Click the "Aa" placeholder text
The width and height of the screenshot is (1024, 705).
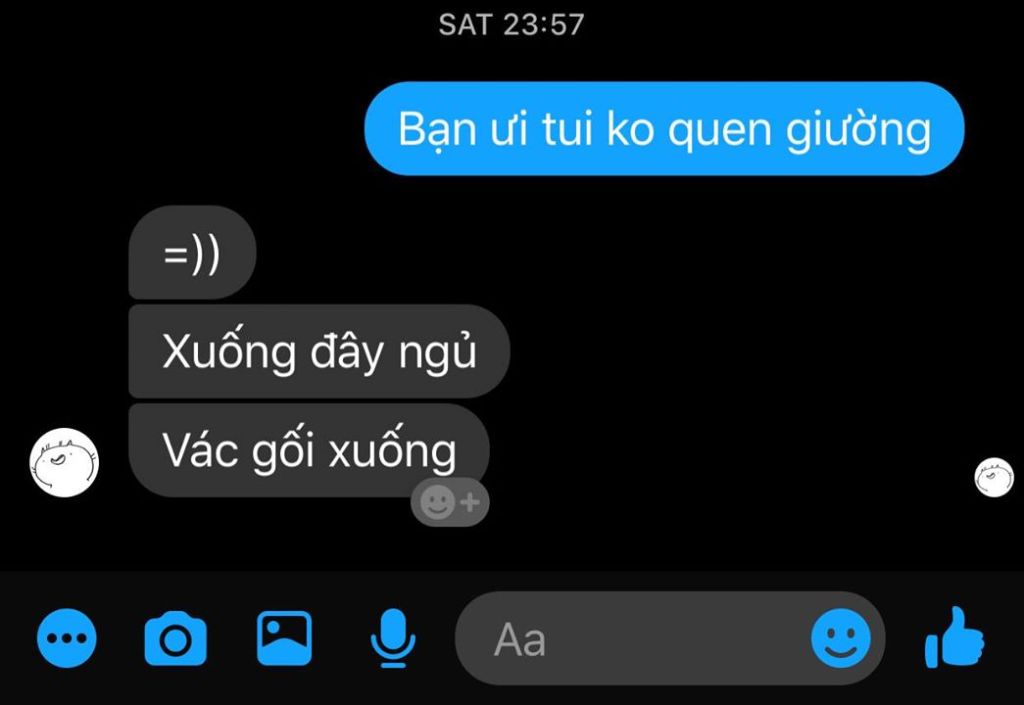(520, 639)
